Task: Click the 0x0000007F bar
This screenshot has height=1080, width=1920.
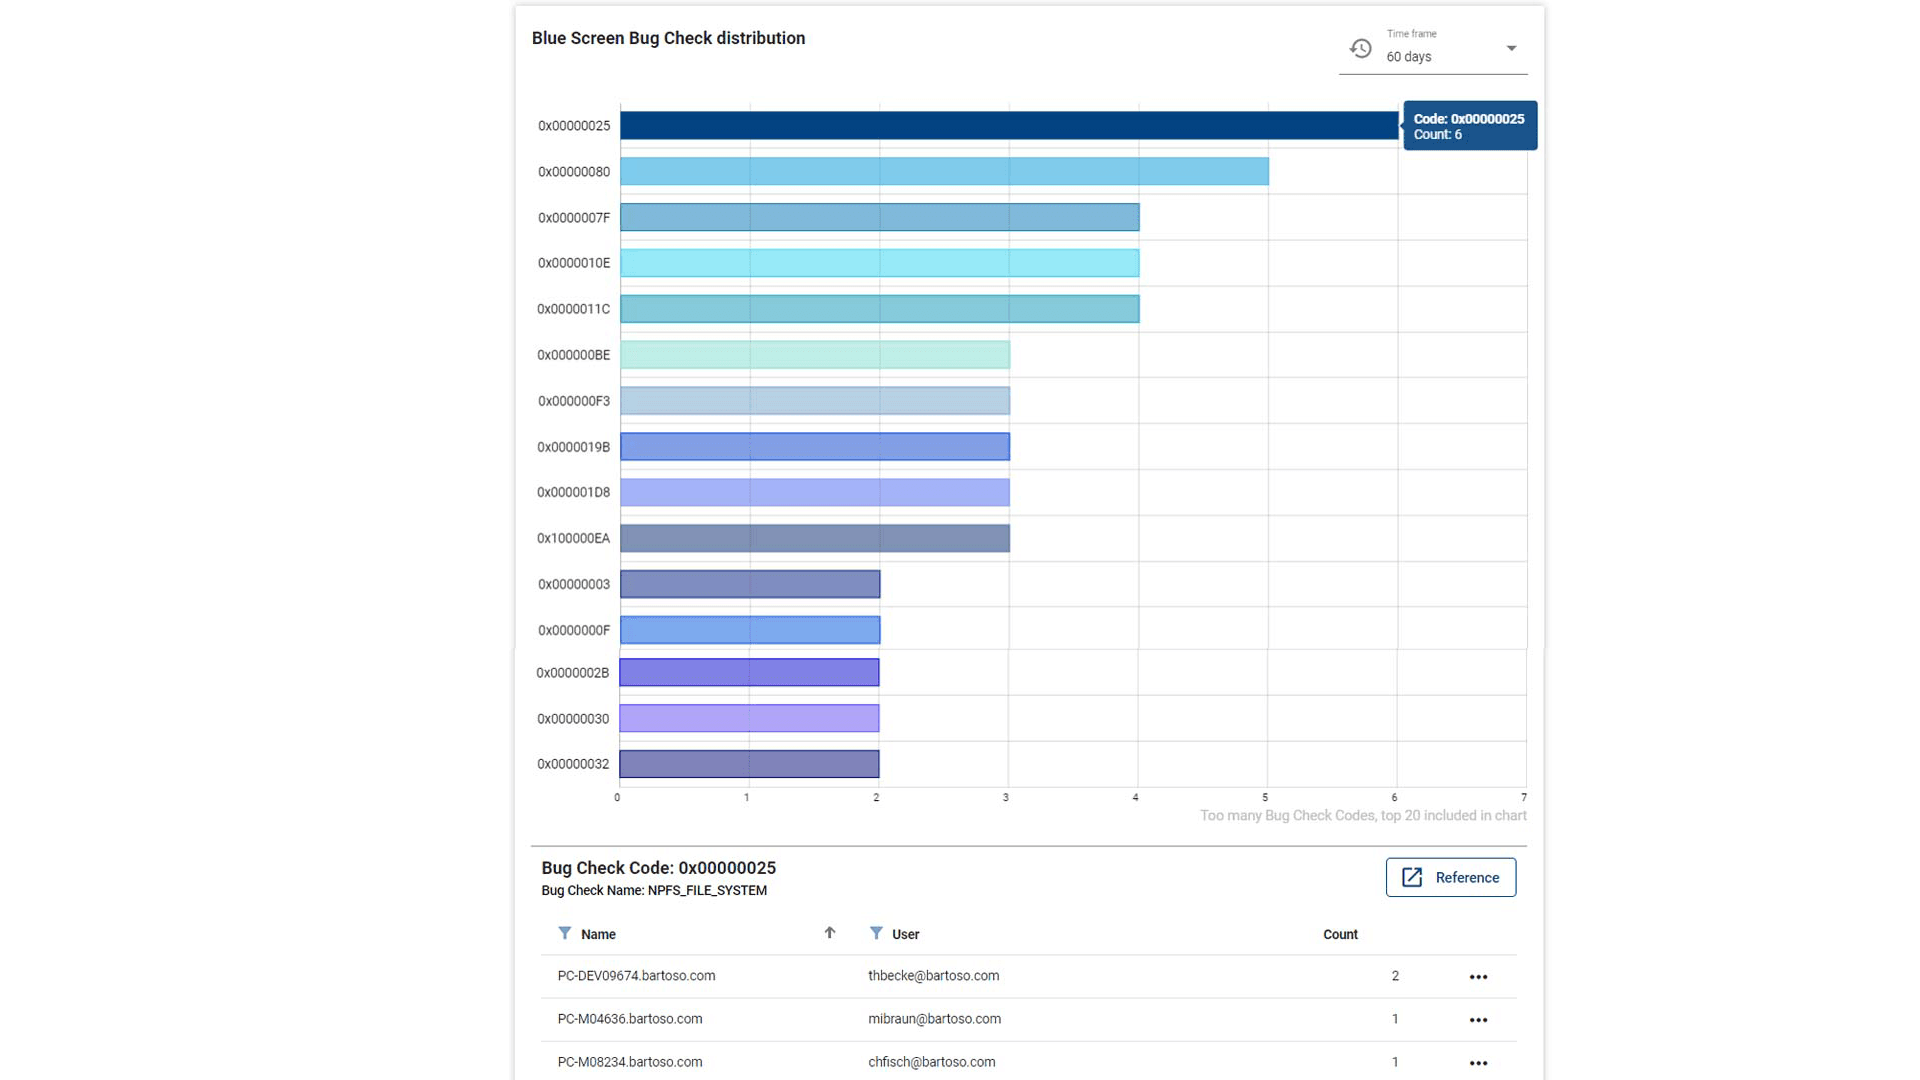Action: (879, 217)
